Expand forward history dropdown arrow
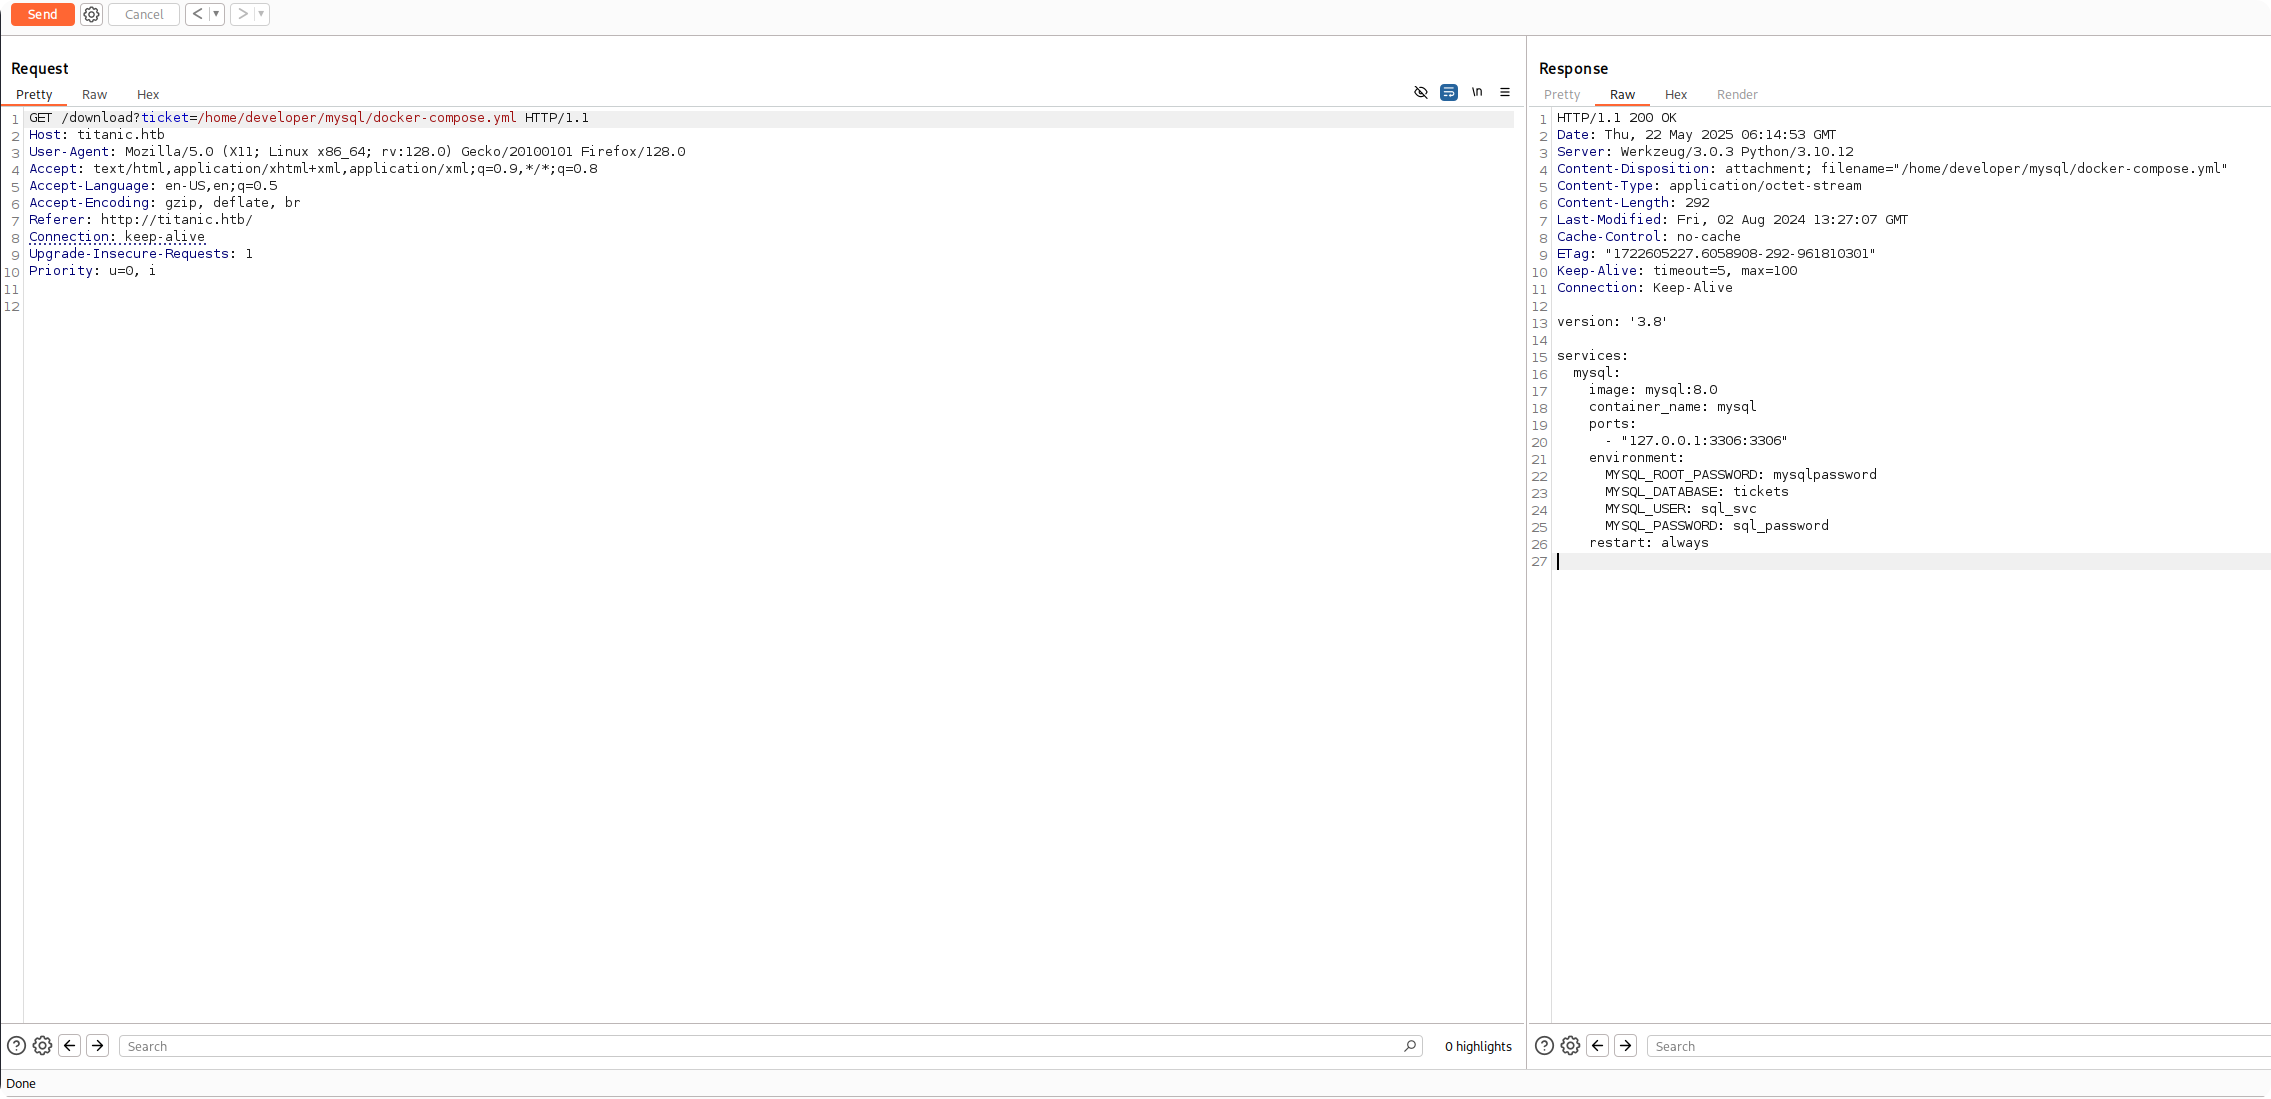This screenshot has width=2271, height=1099. 261,14
